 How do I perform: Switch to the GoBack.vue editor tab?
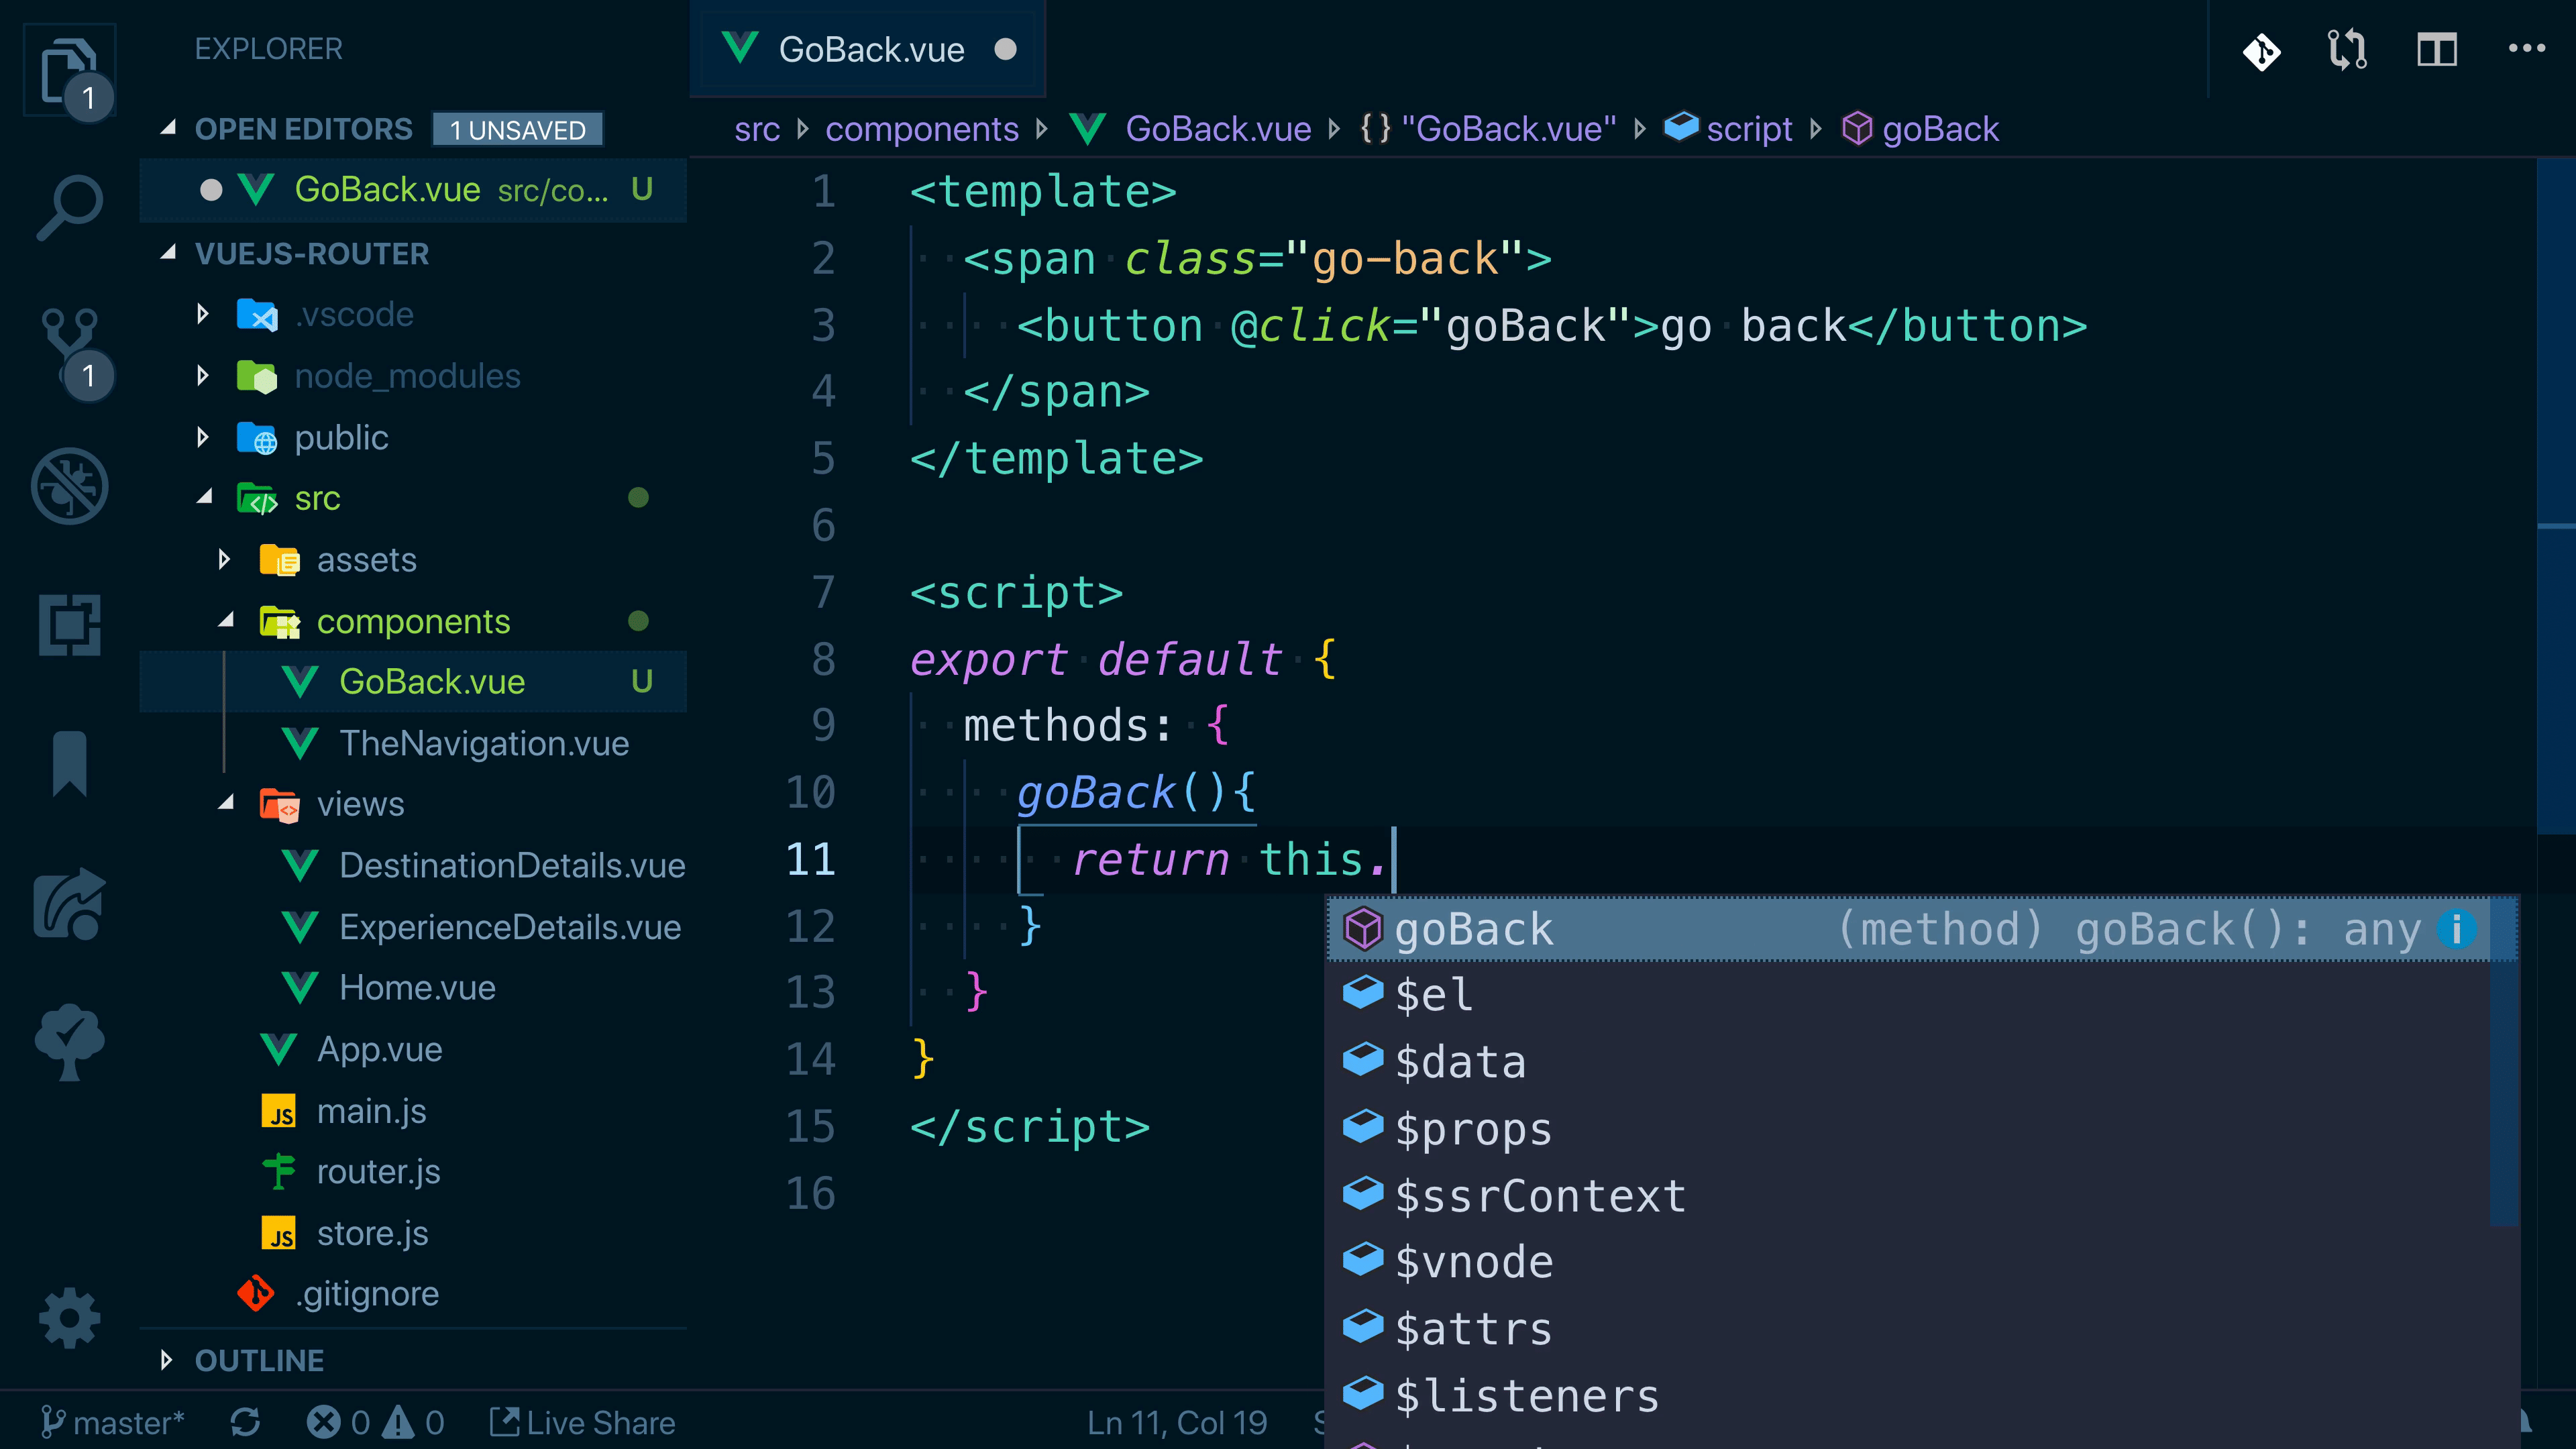click(868, 49)
